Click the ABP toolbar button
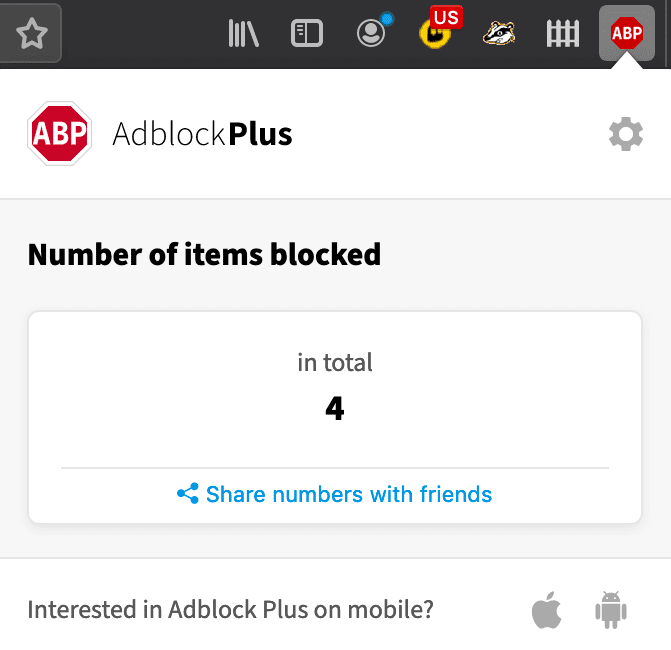The width and height of the screenshot is (671, 650). 627,34
